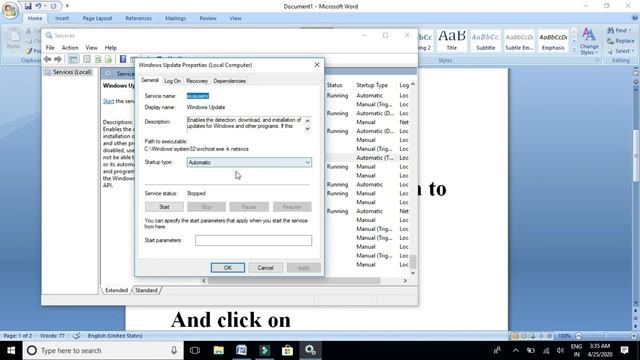
Task: Open the Services Help menu
Action: click(111, 48)
